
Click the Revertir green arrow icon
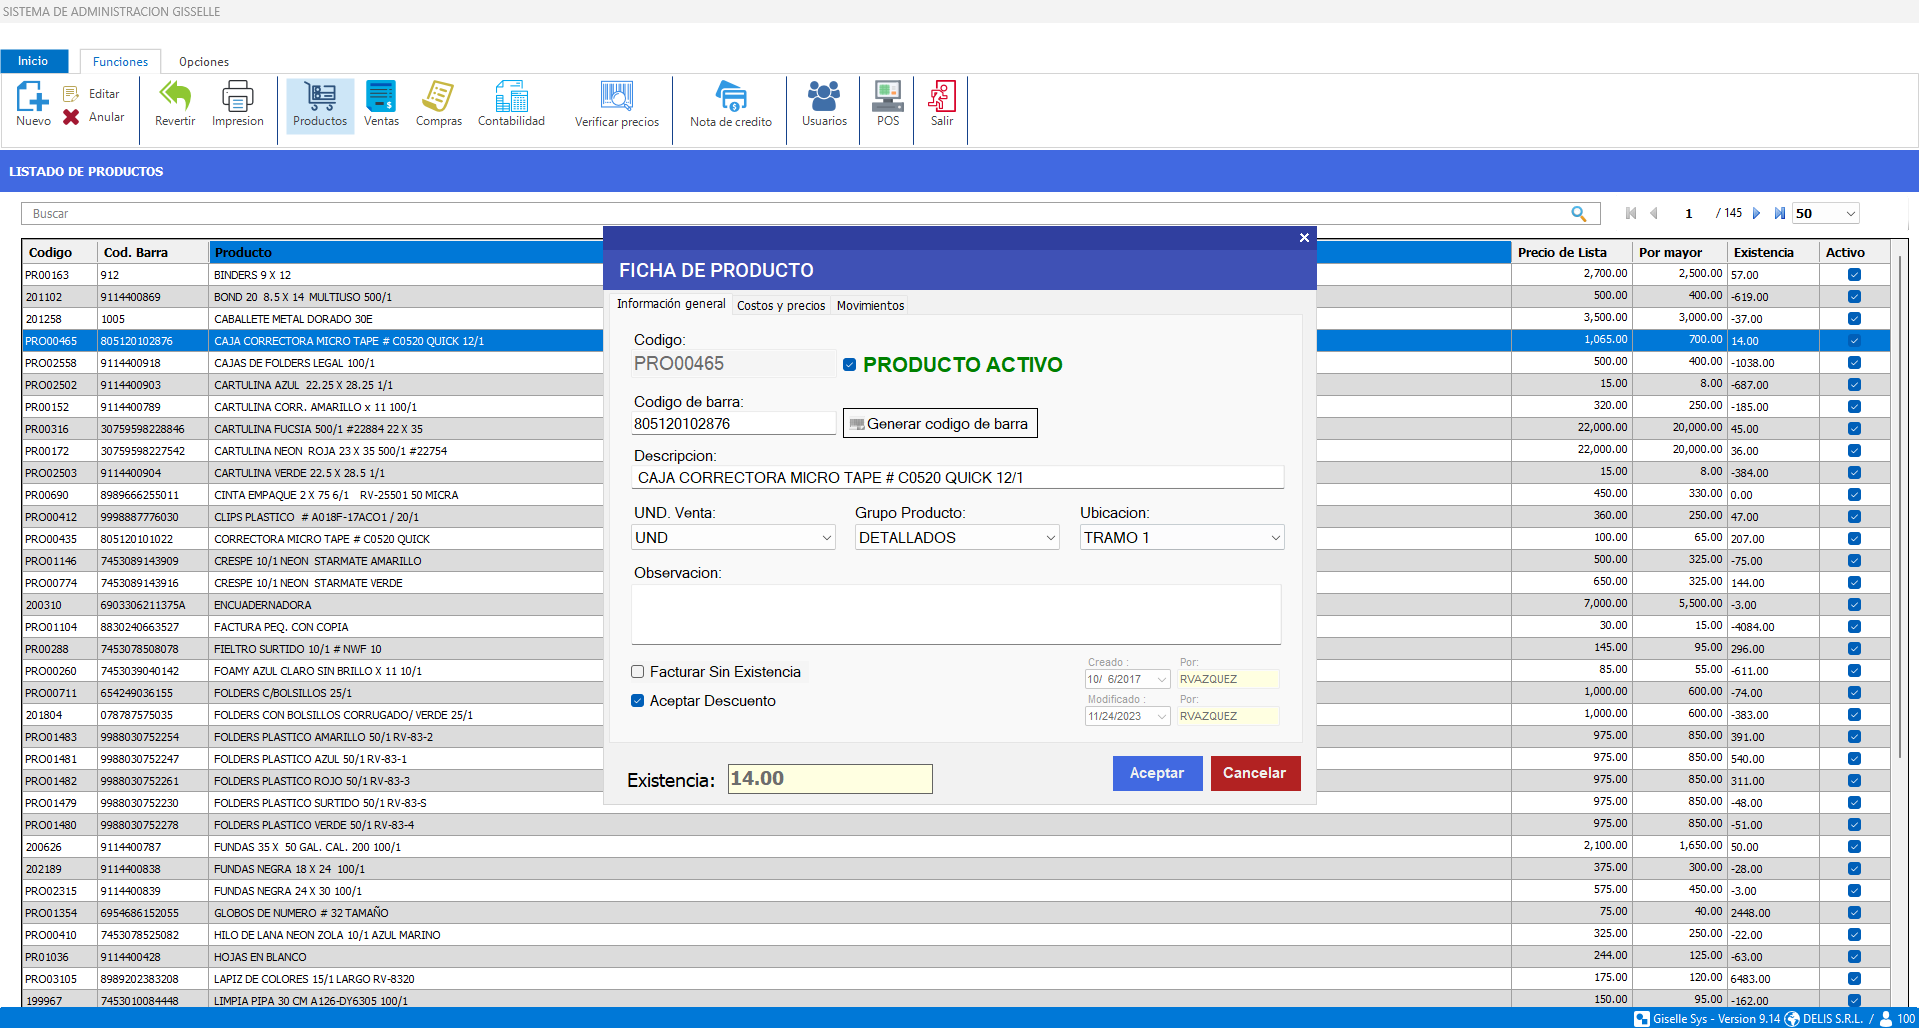[175, 97]
